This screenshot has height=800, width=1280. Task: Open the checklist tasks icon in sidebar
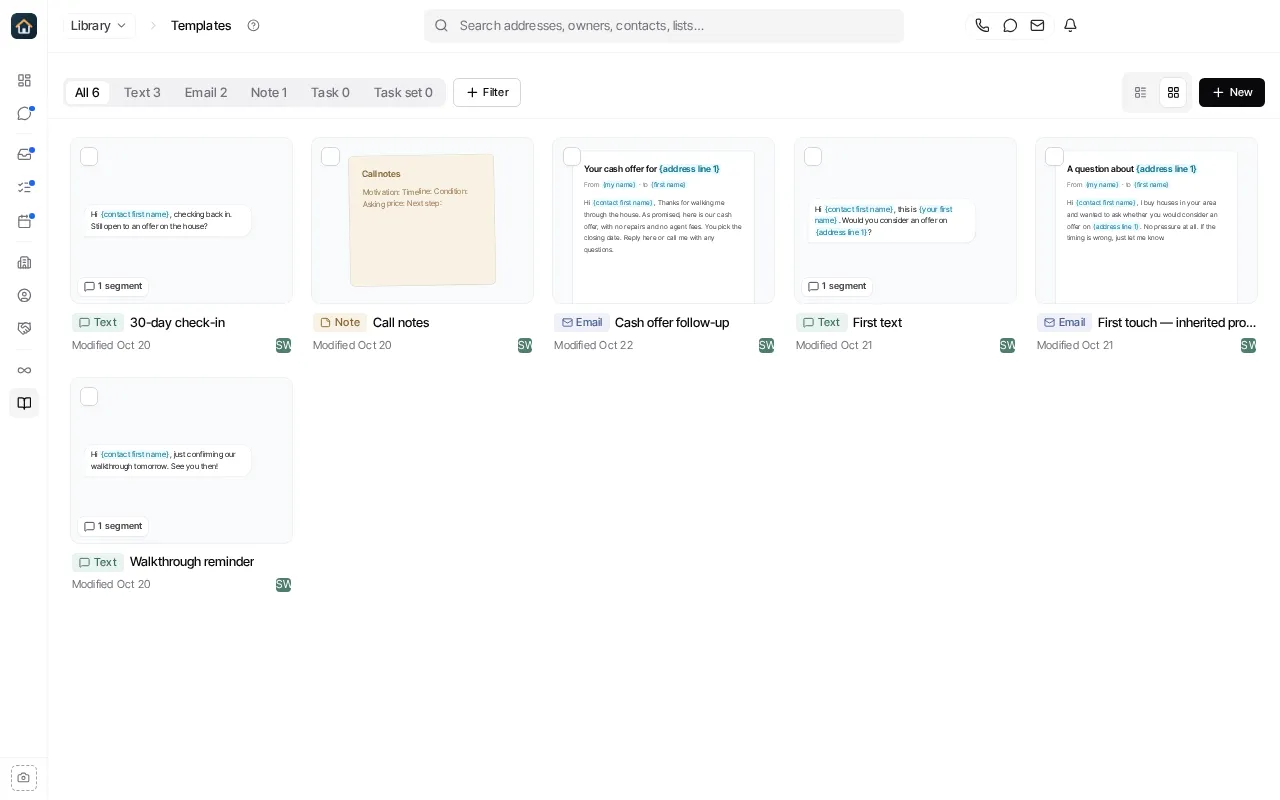pyautogui.click(x=24, y=188)
